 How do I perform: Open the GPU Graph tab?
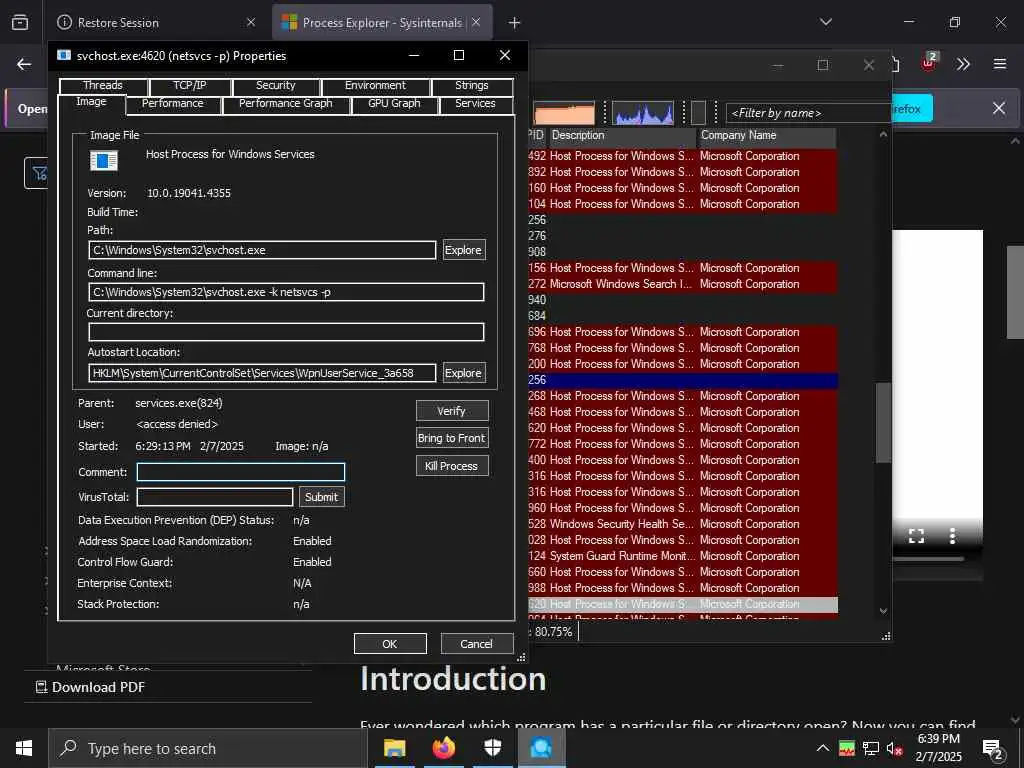[394, 104]
